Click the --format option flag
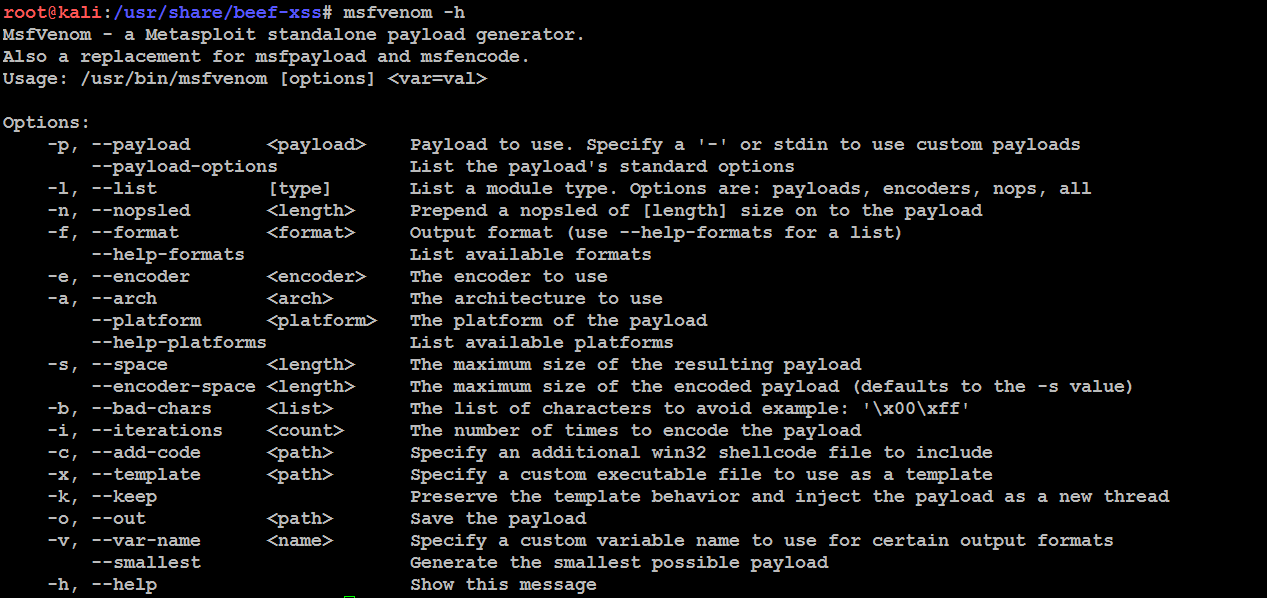Screen dimensions: 1267x598 coord(135,233)
